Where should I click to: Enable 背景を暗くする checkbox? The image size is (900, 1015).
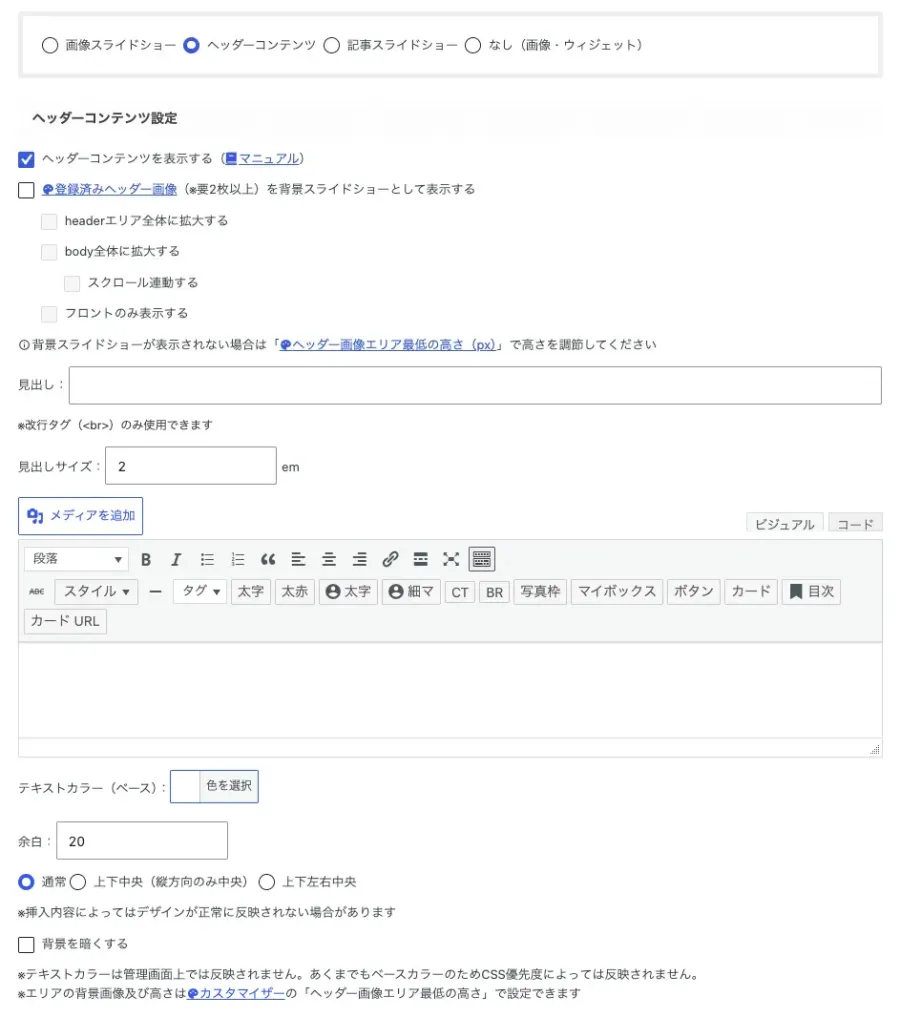pos(26,945)
